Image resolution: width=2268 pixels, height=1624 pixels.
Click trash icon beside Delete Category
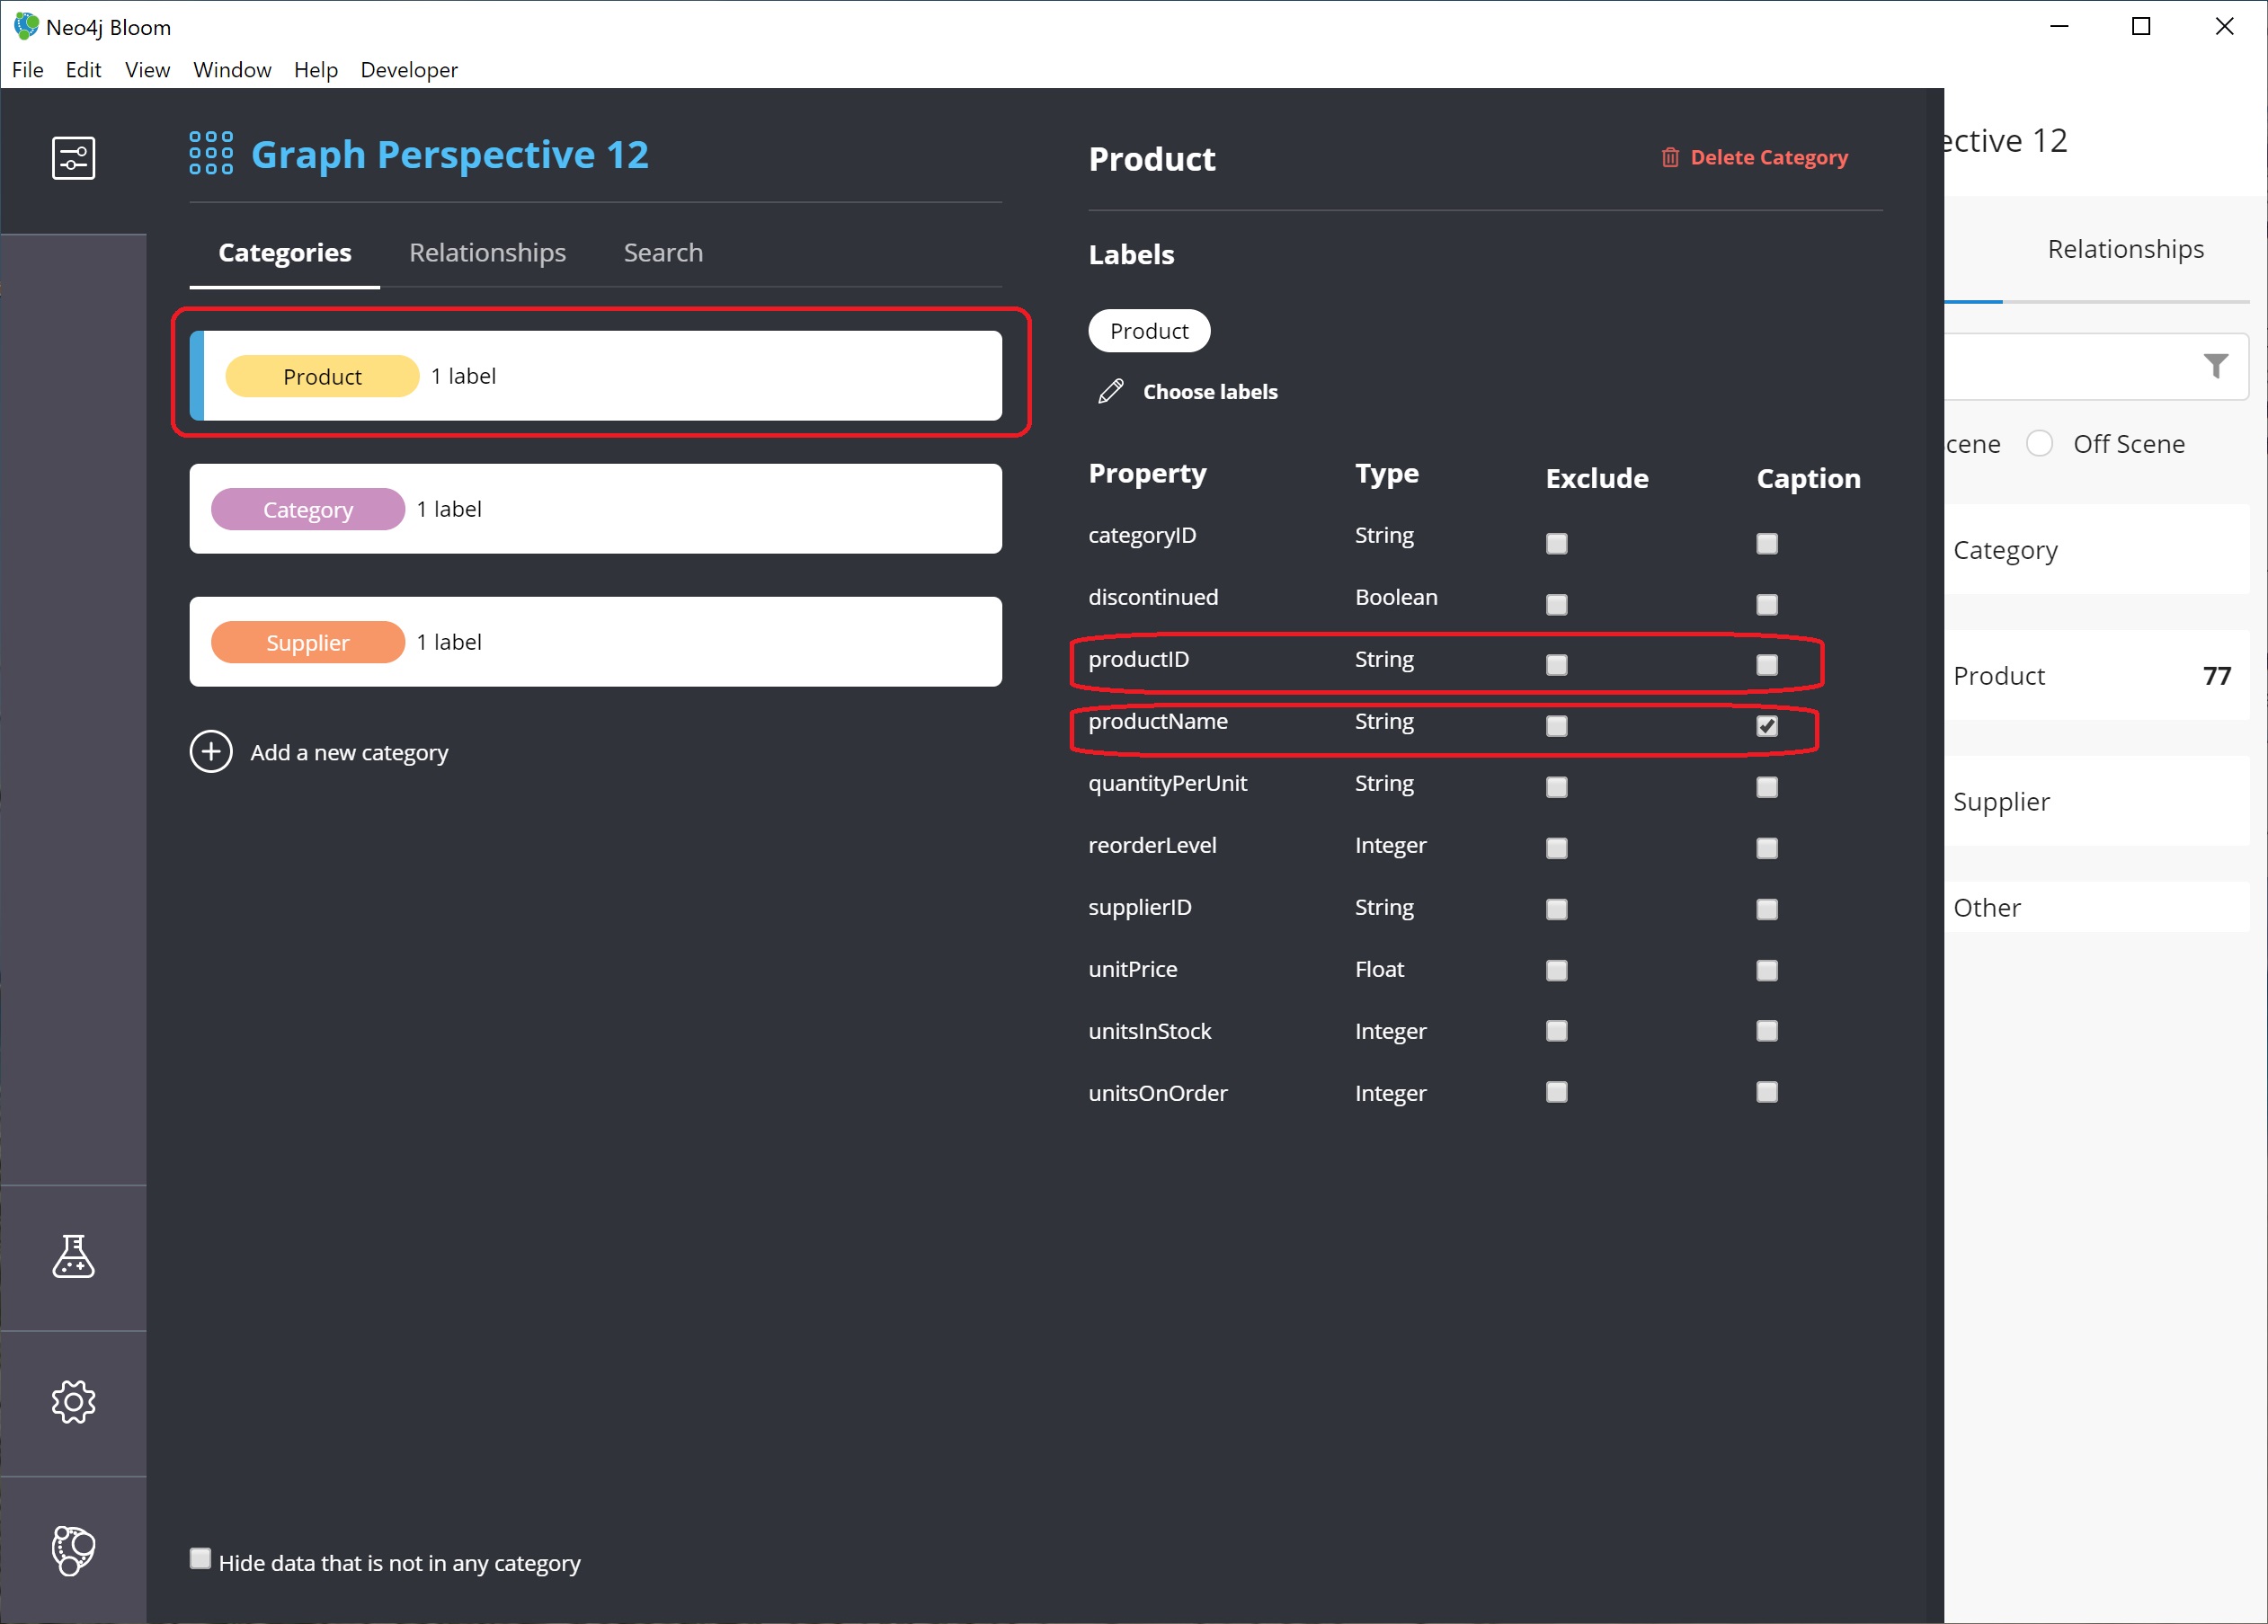pyautogui.click(x=1669, y=157)
